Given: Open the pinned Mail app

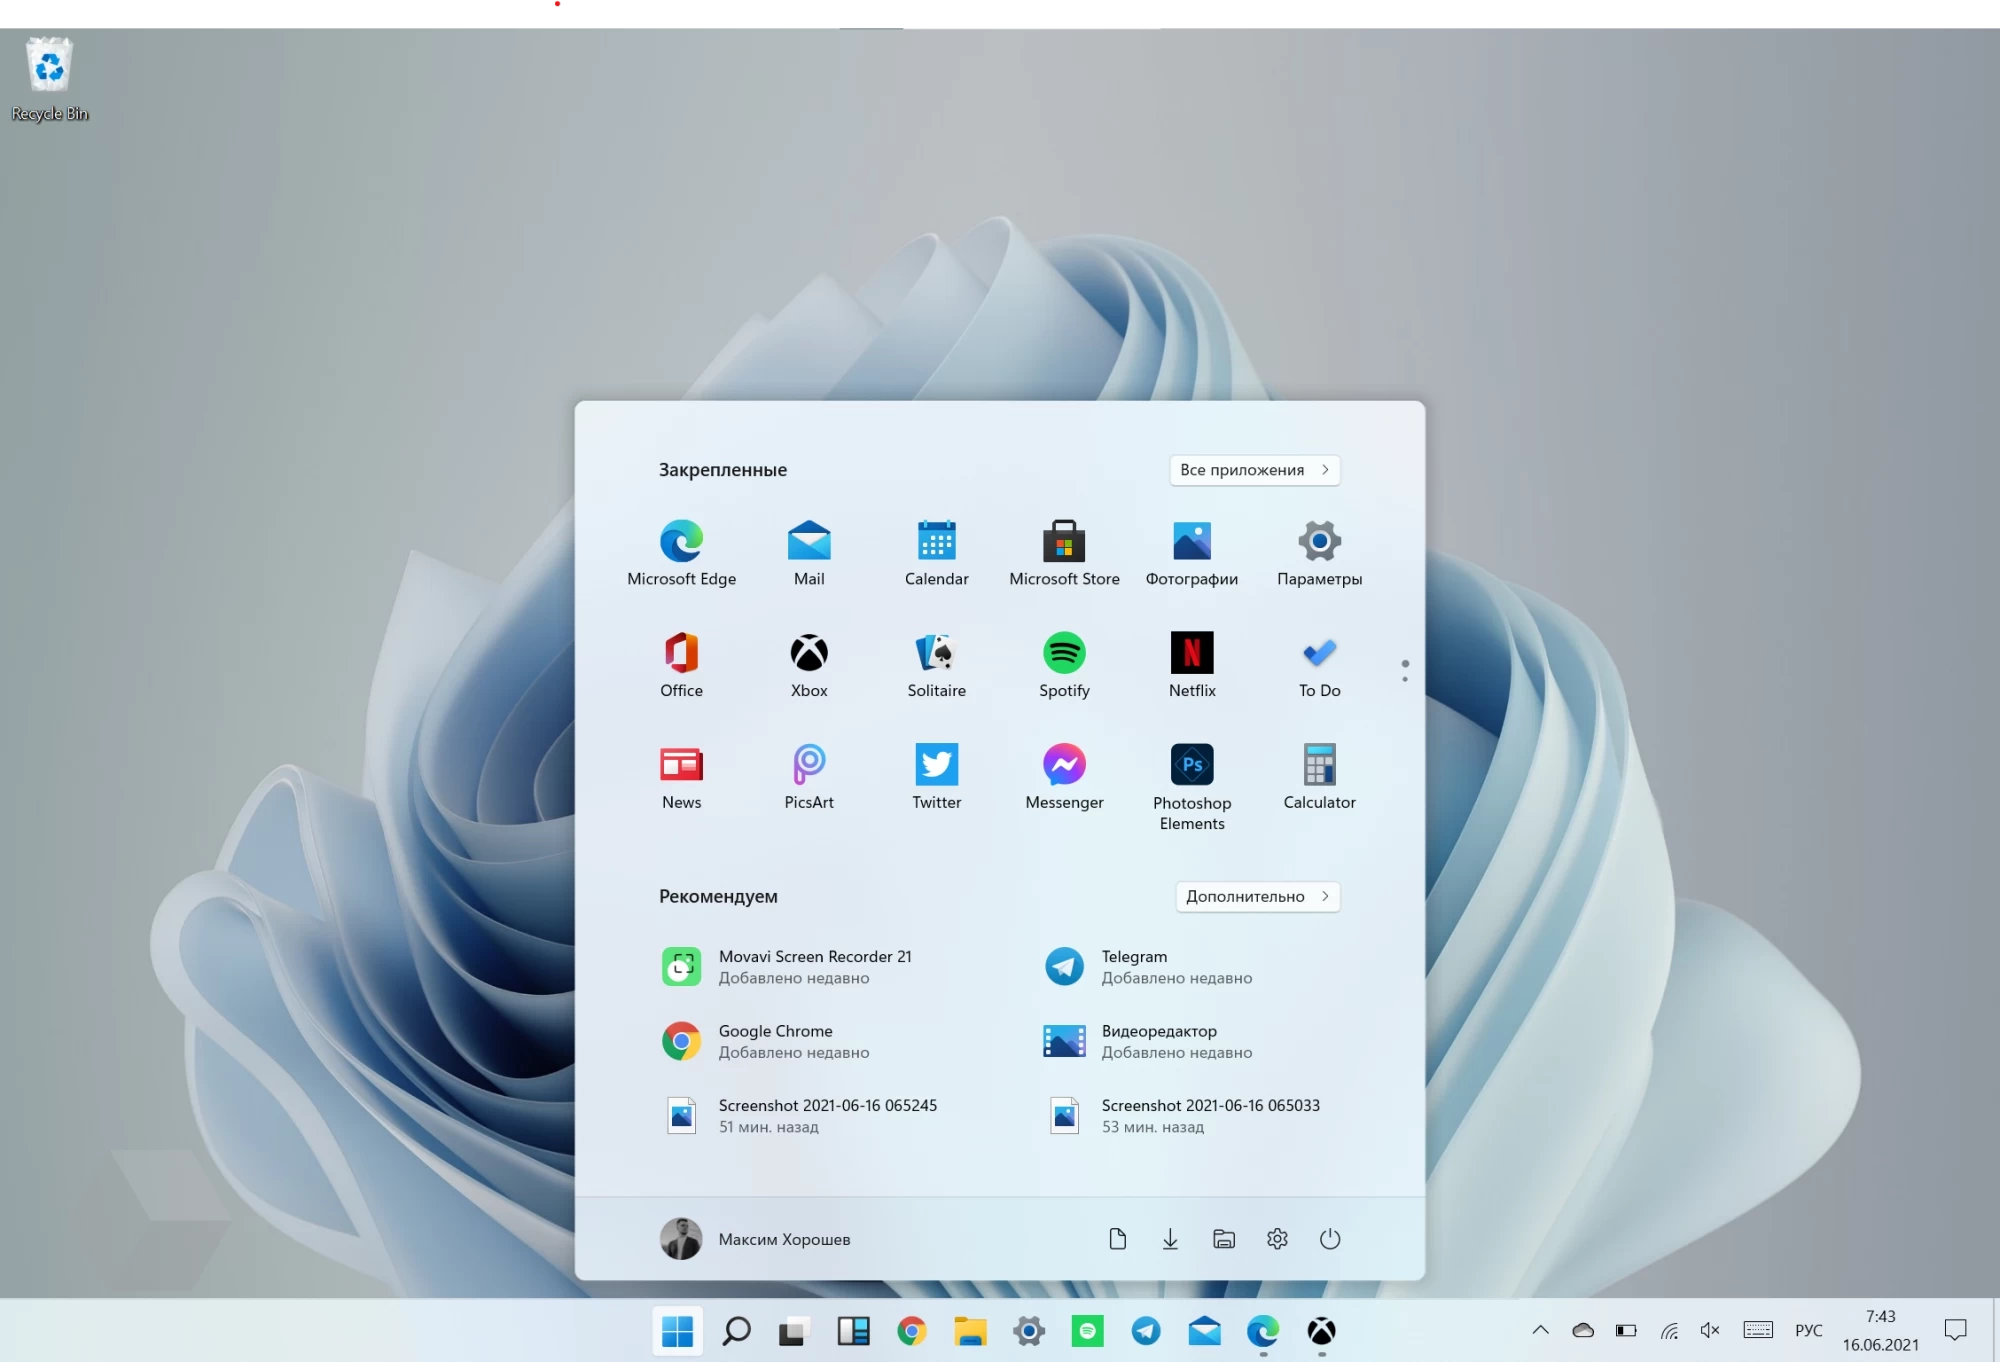Looking at the screenshot, I should [809, 553].
